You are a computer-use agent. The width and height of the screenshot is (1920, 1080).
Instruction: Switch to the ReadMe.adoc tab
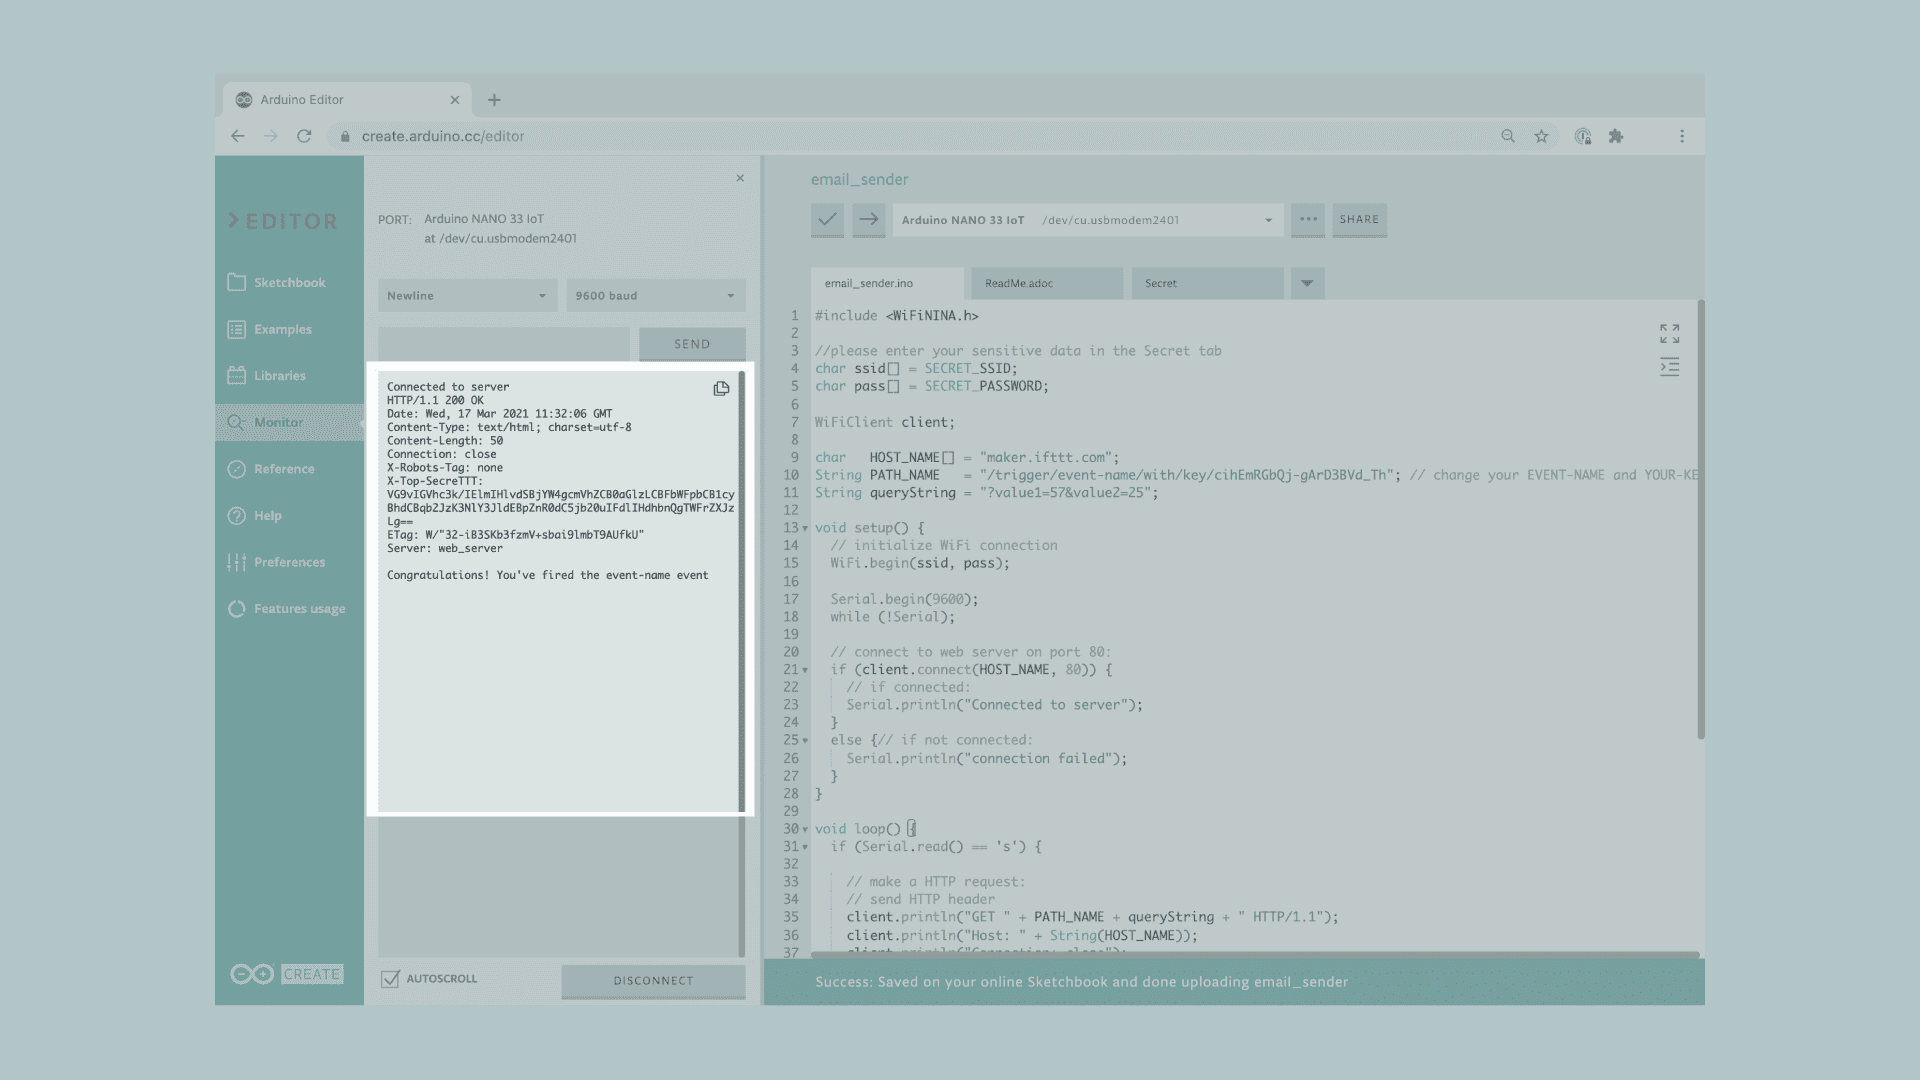point(1045,284)
